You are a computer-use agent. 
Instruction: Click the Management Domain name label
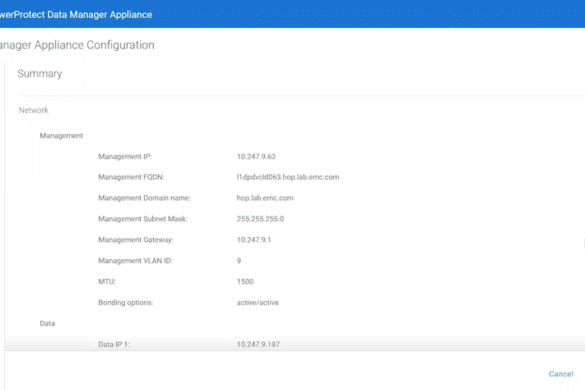point(144,198)
